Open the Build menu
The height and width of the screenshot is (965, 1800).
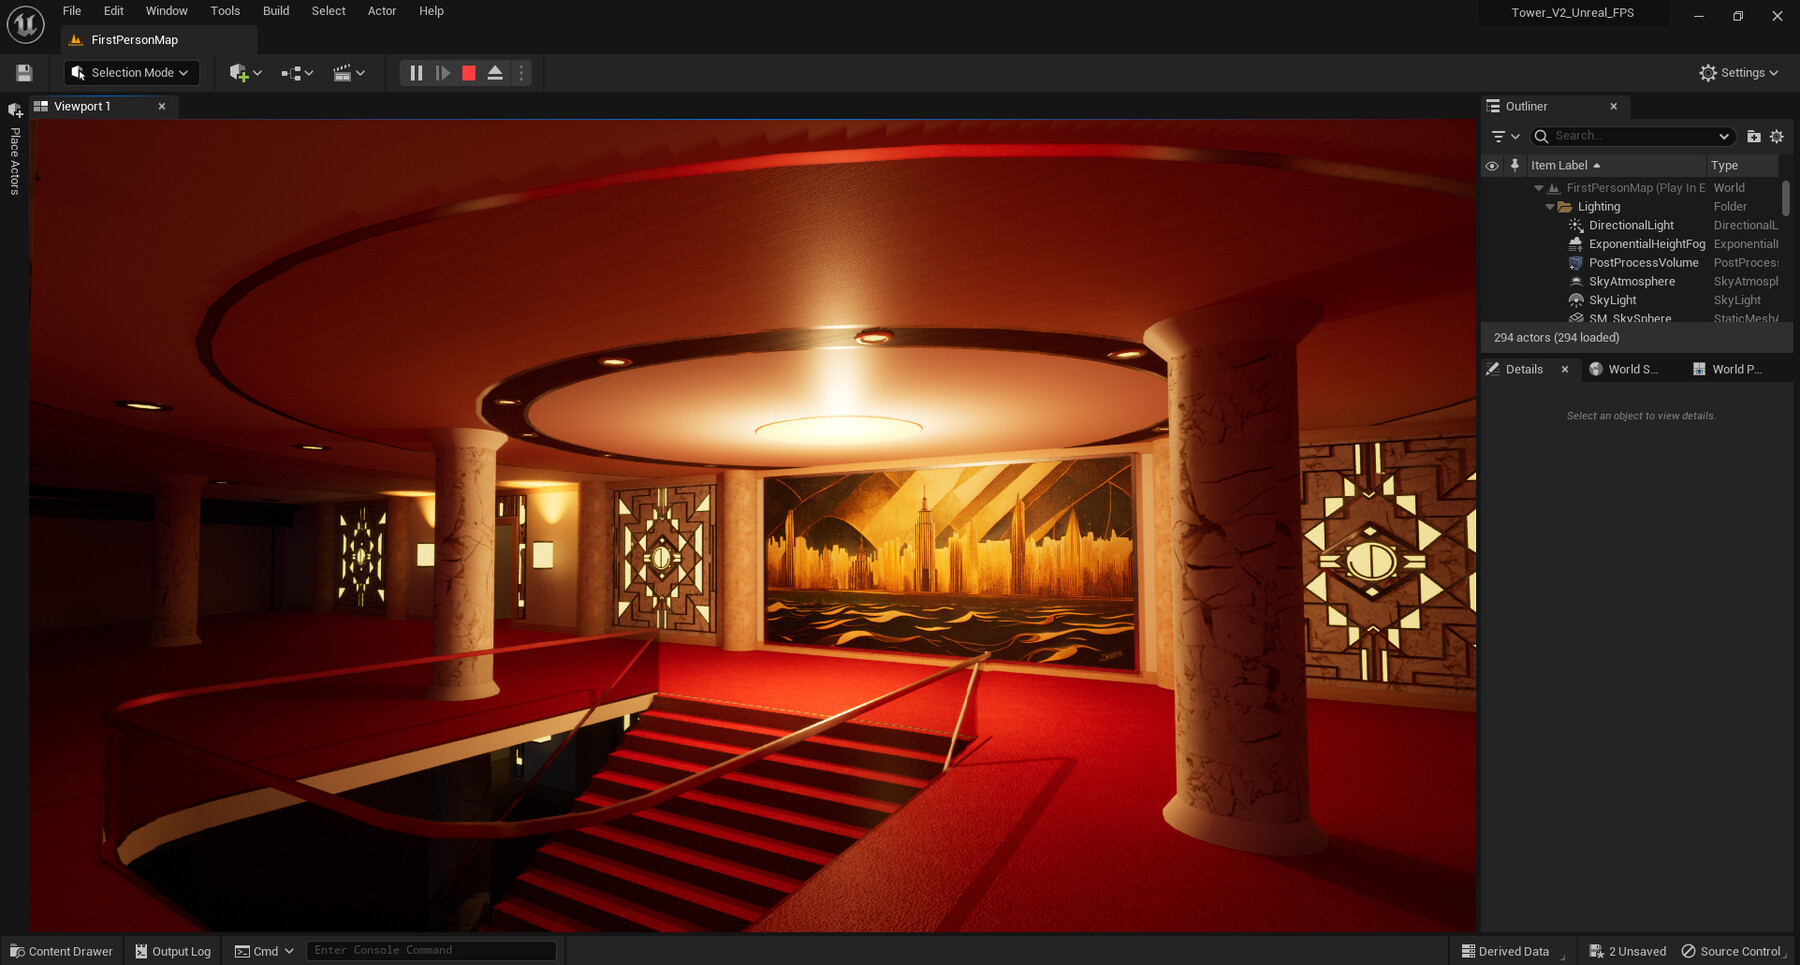[276, 11]
